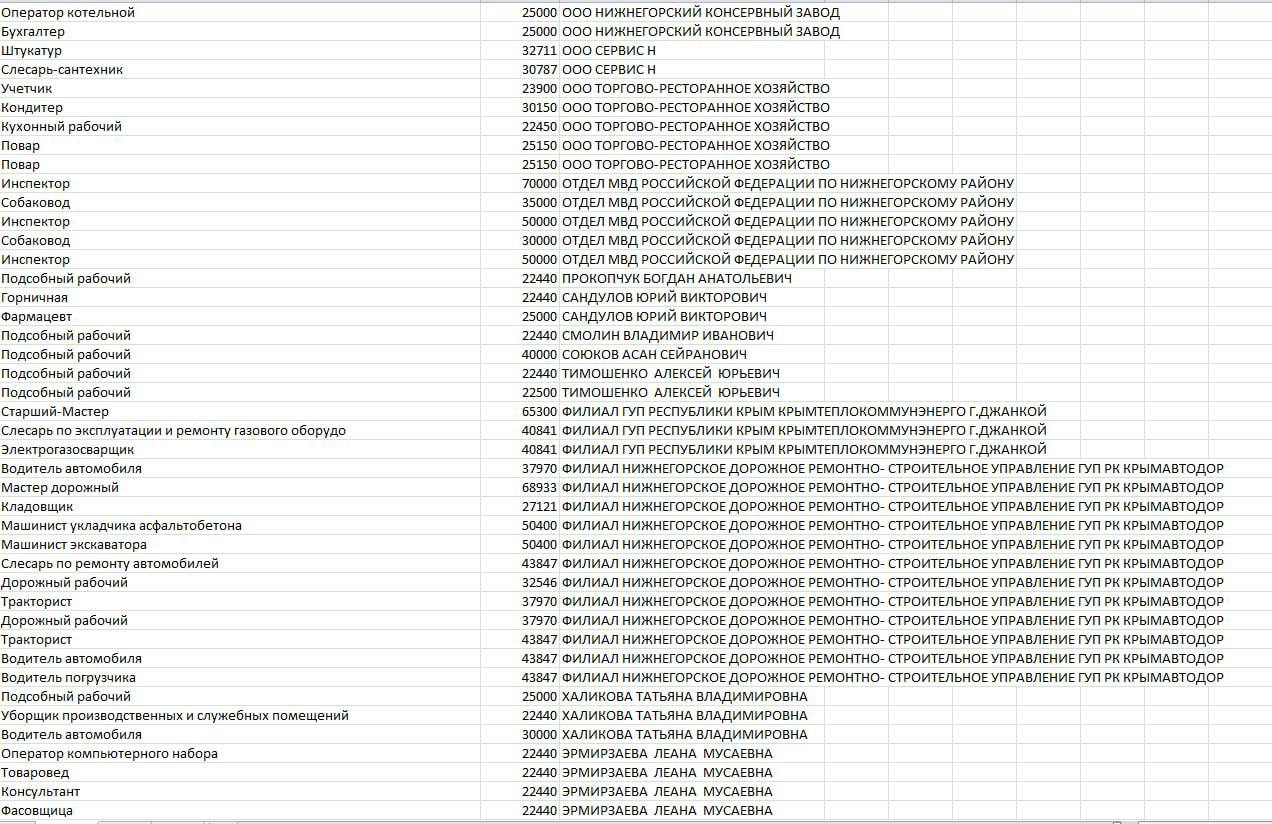Click the Слесарь-сантехник cell
The width and height of the screenshot is (1272, 824).
tap(62, 70)
